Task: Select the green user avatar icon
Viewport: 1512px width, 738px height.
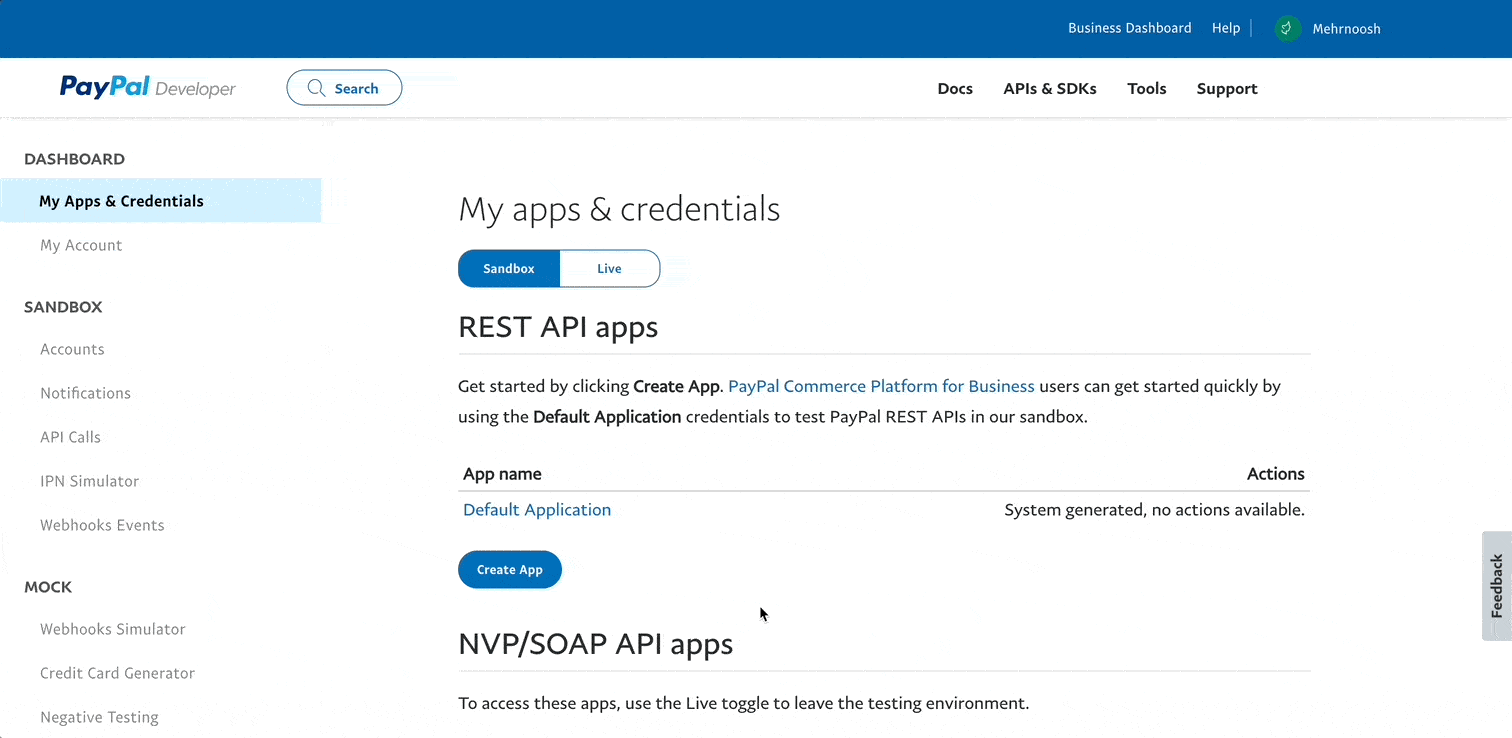Action: (x=1287, y=29)
